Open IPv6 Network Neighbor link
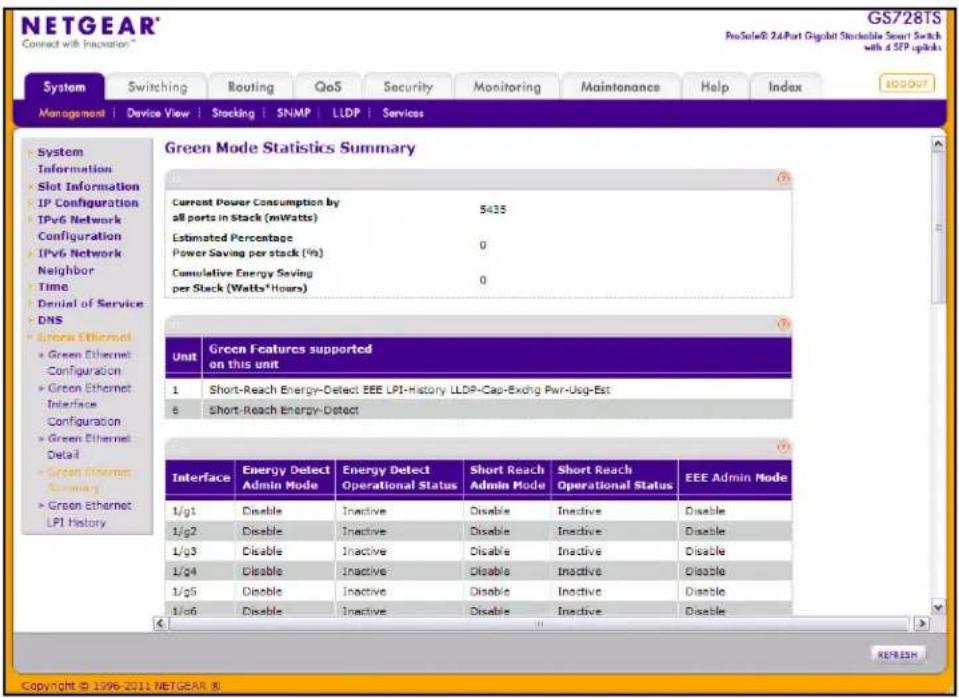The height and width of the screenshot is (698, 959). [80, 261]
